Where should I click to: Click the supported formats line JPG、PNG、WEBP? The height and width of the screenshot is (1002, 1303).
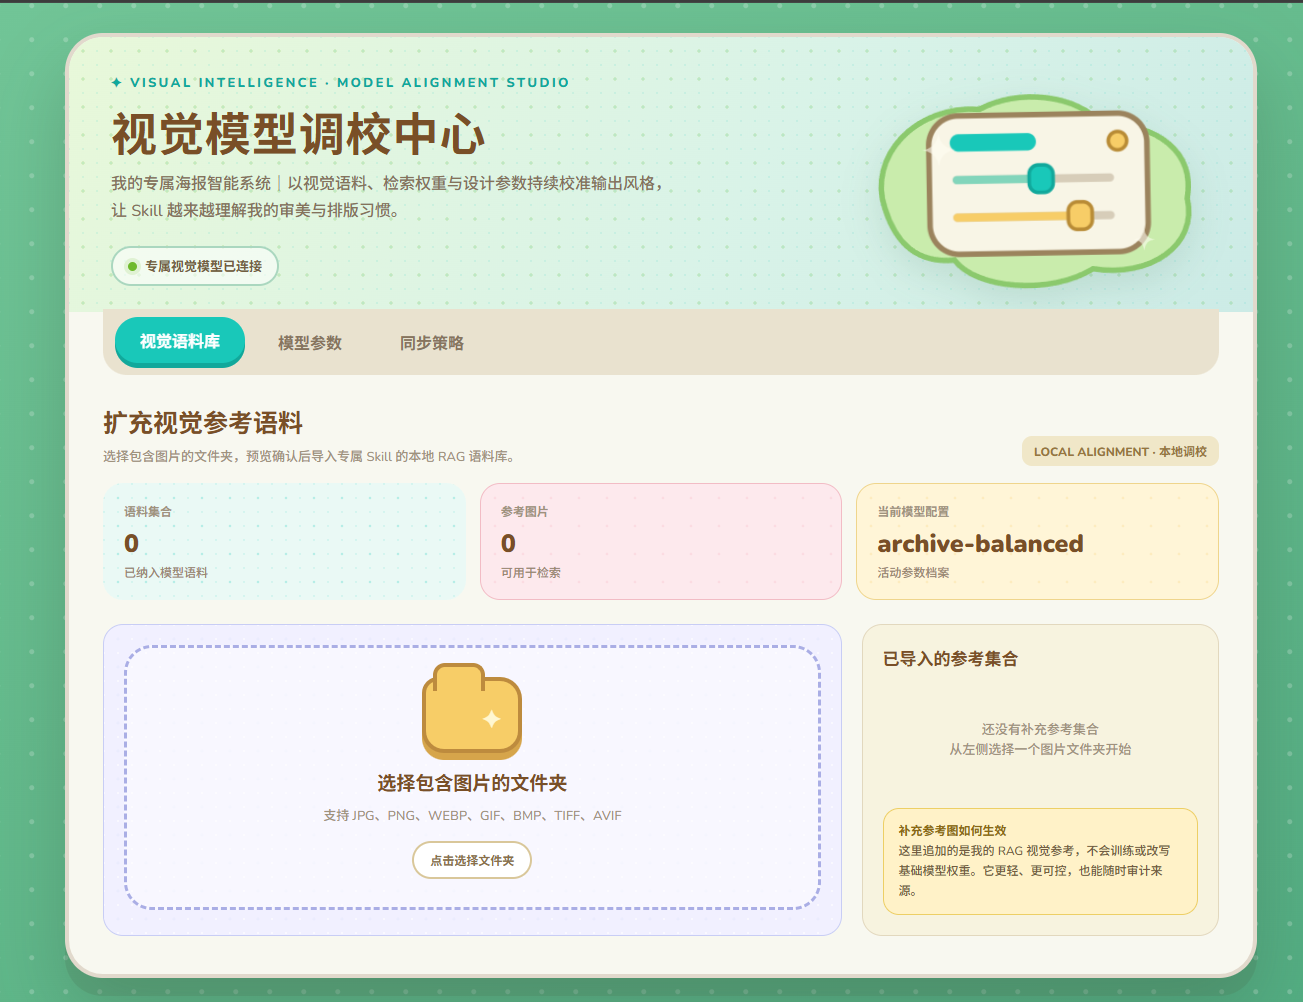[x=472, y=816]
